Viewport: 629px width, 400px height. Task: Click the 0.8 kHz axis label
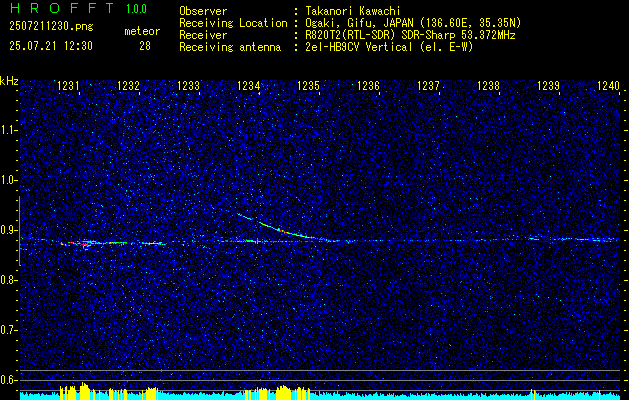(8, 280)
